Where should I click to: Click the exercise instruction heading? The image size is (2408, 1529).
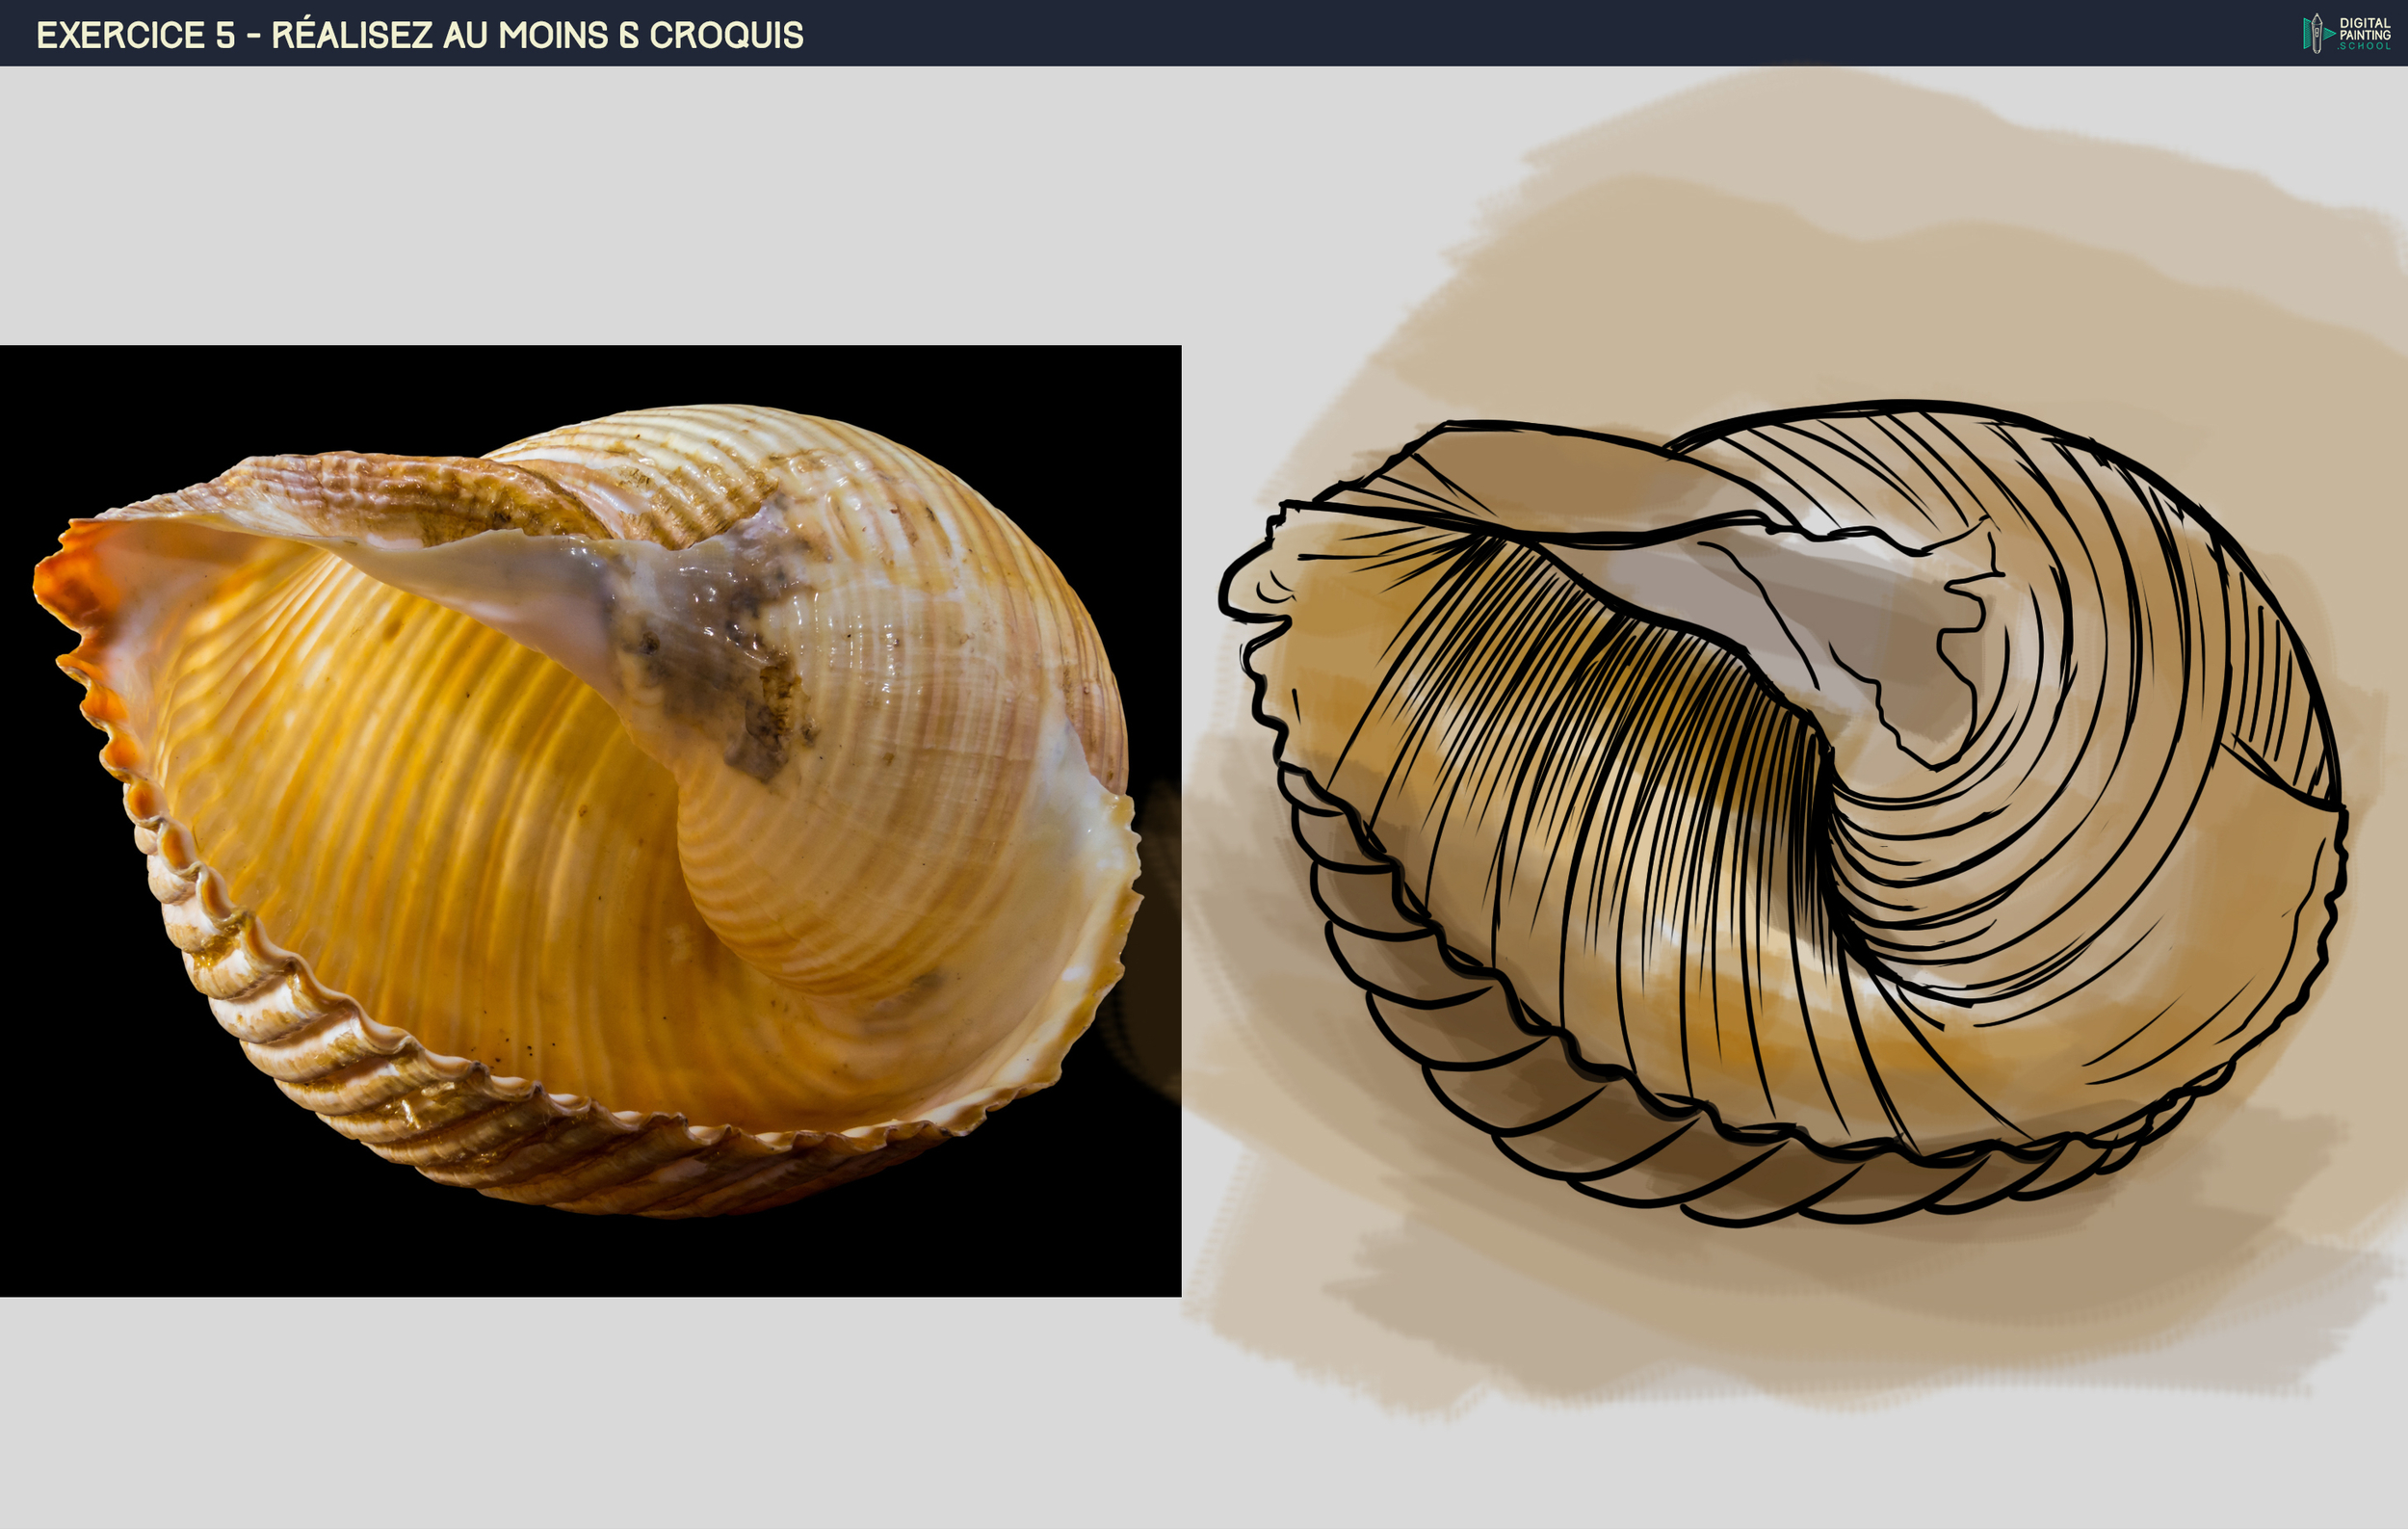click(420, 33)
